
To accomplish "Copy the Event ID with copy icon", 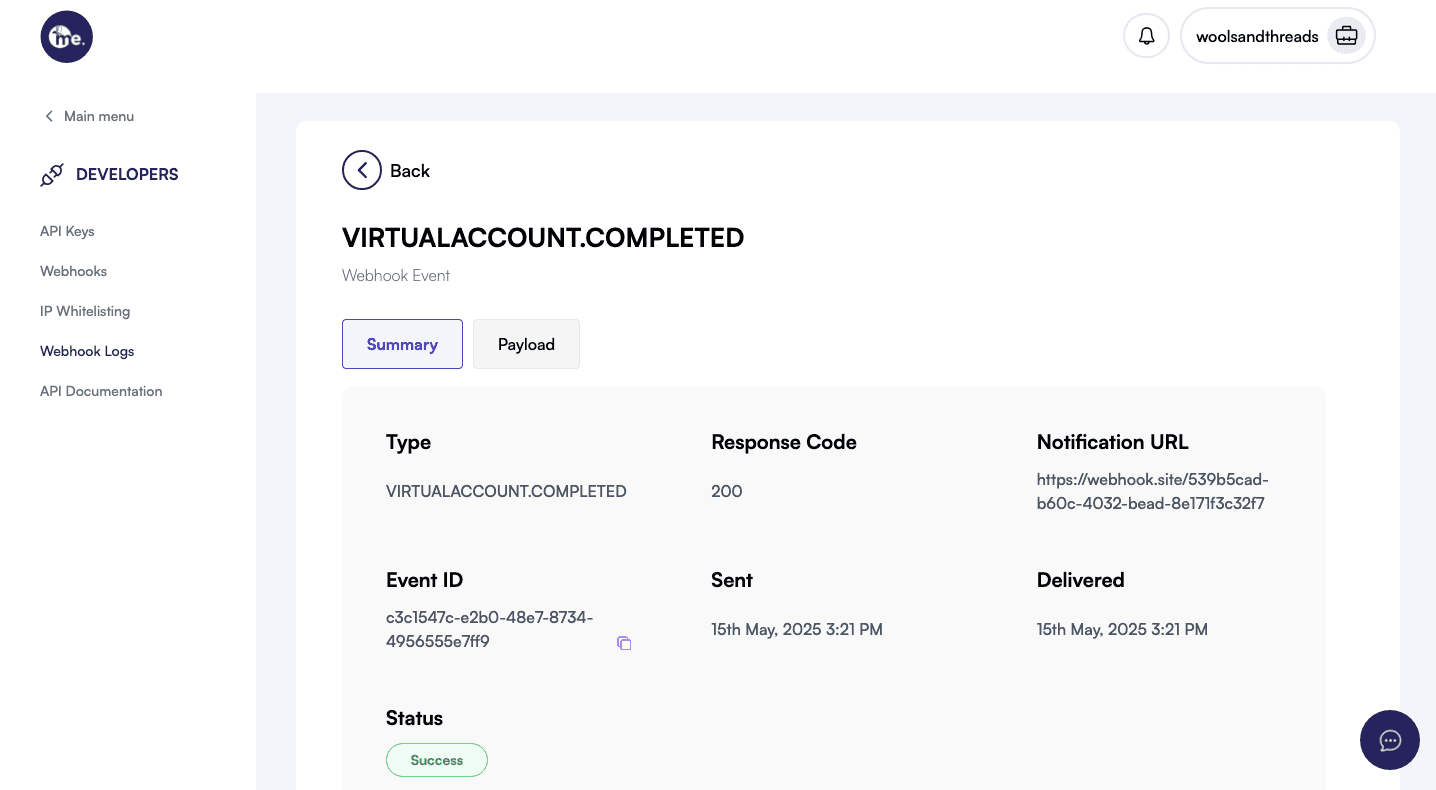I will (624, 643).
